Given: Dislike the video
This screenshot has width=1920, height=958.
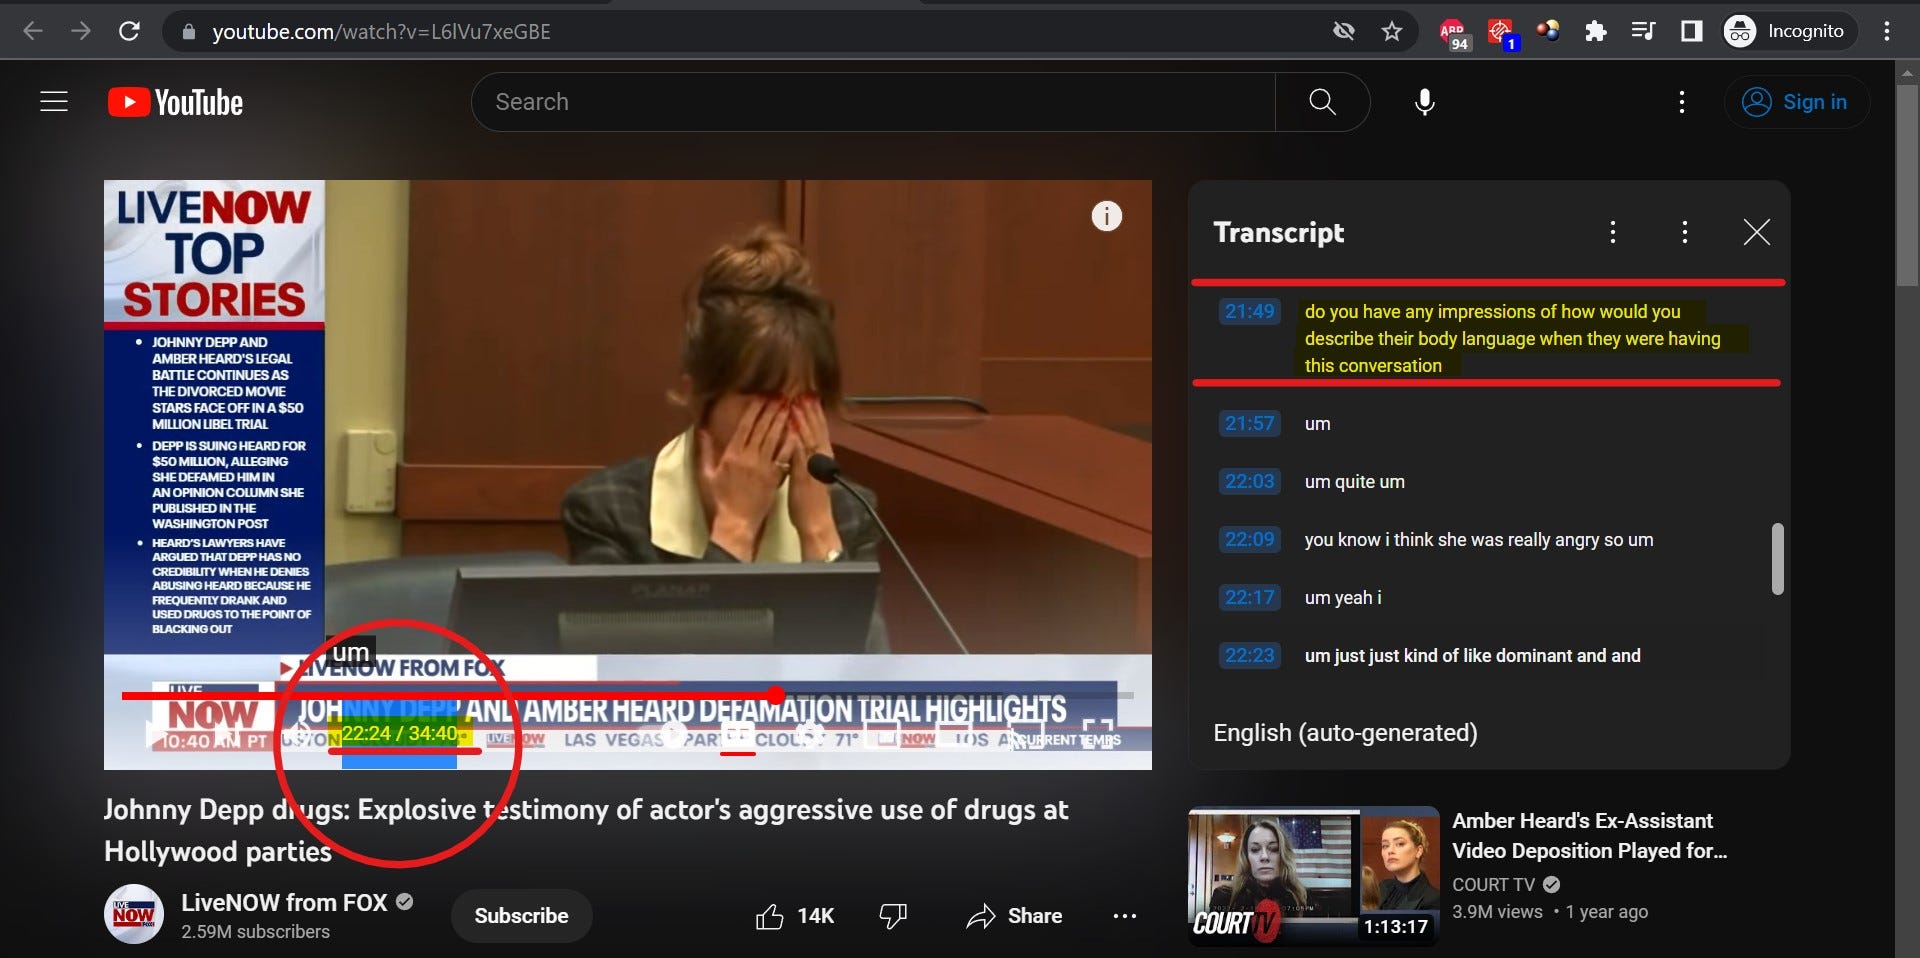Looking at the screenshot, I should tap(892, 916).
